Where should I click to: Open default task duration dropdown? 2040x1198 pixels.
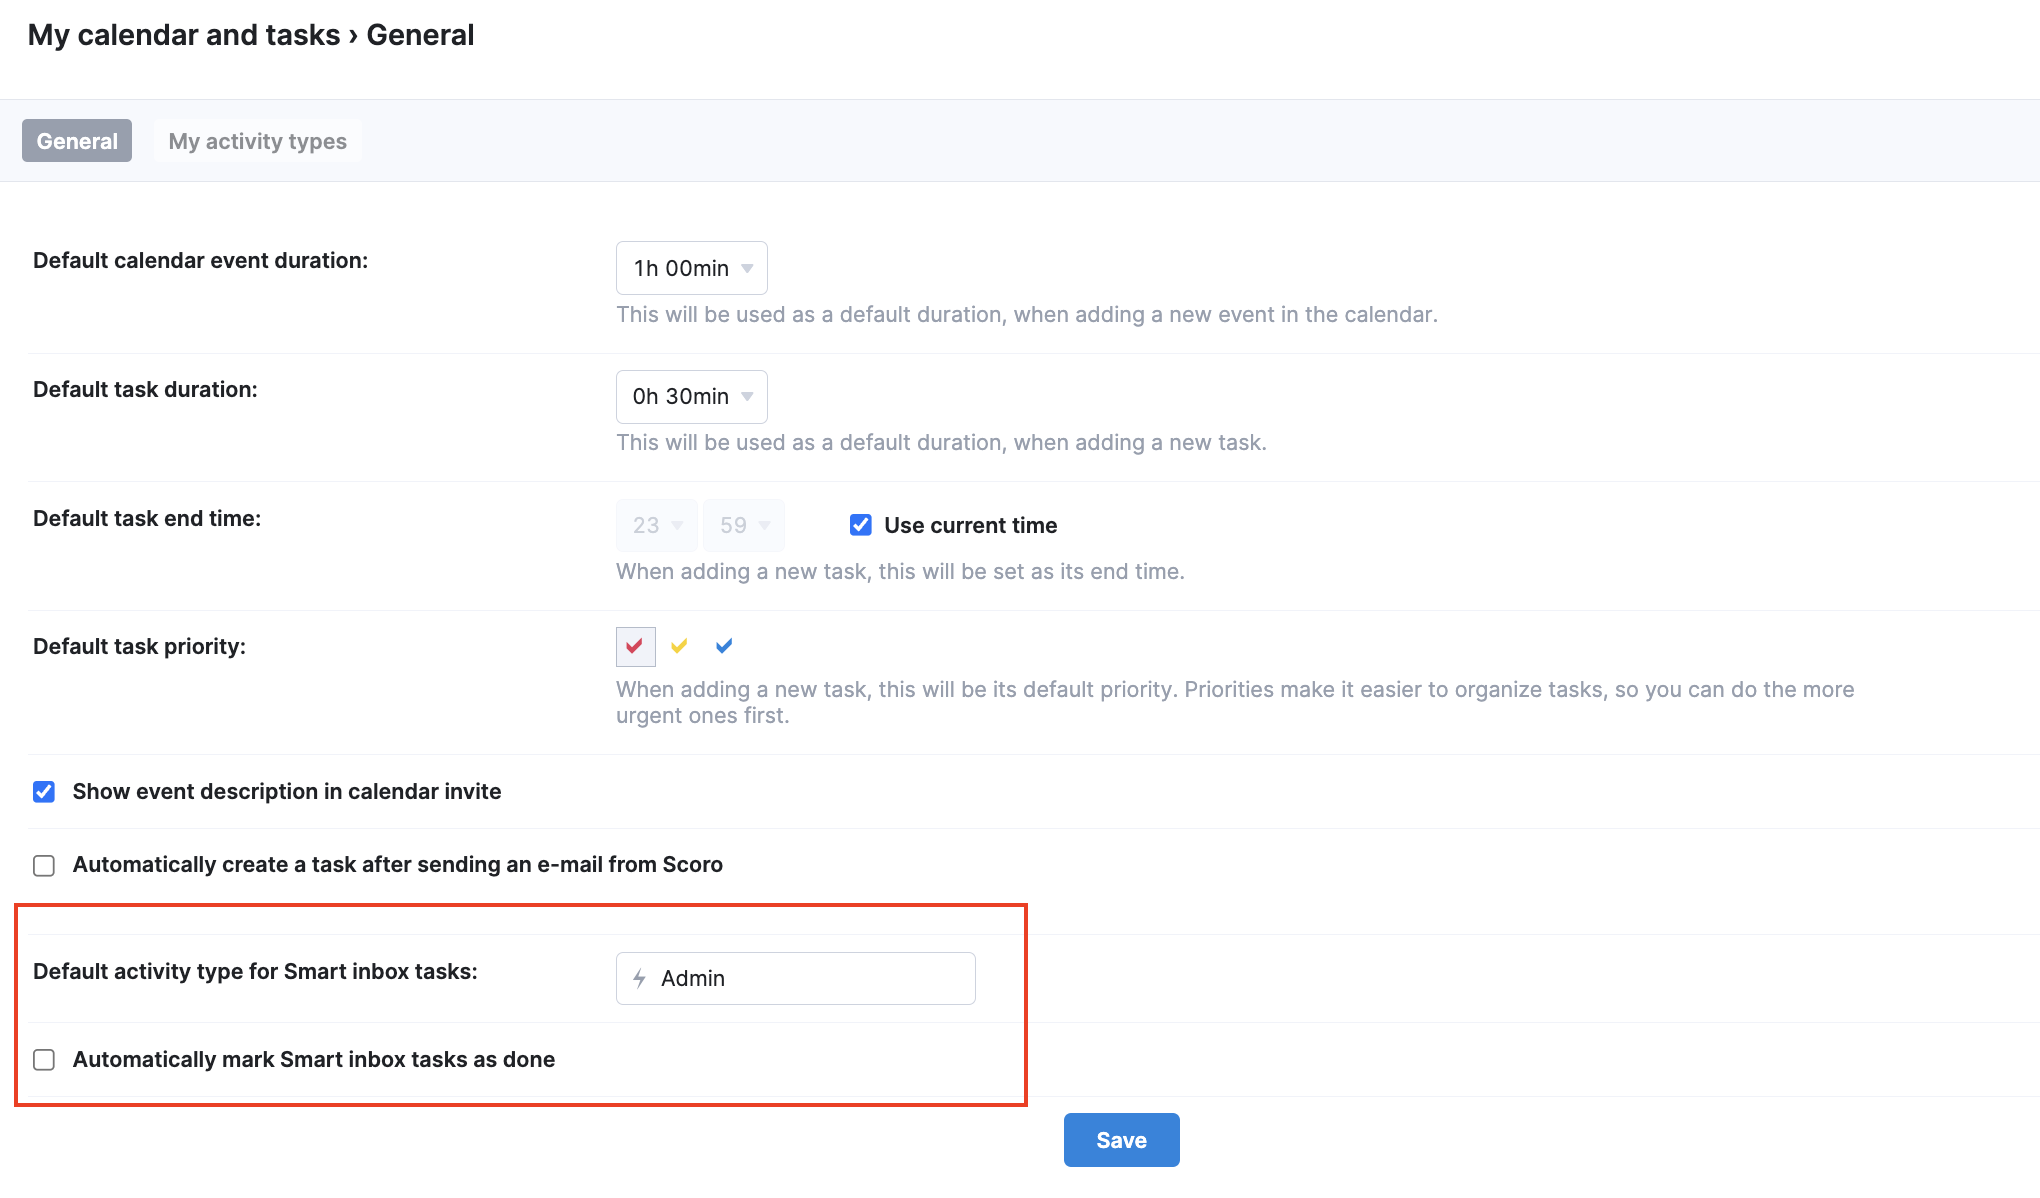pos(692,397)
